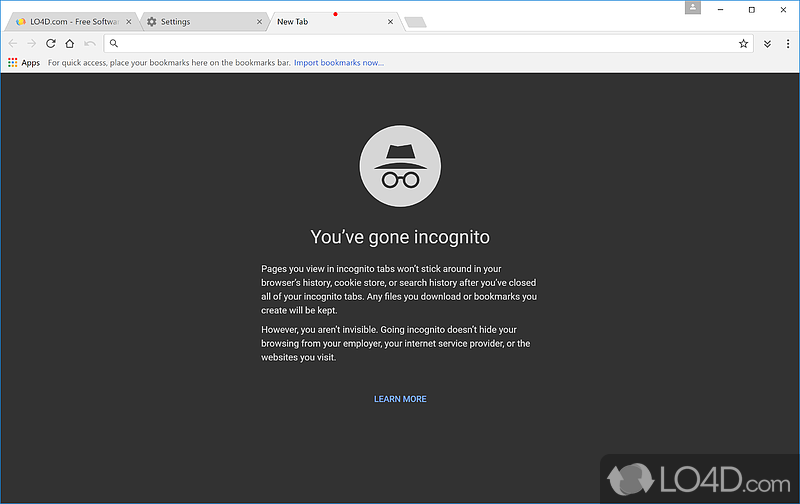This screenshot has width=800, height=504.
Task: Open a new tab with the tab button
Action: click(x=415, y=22)
